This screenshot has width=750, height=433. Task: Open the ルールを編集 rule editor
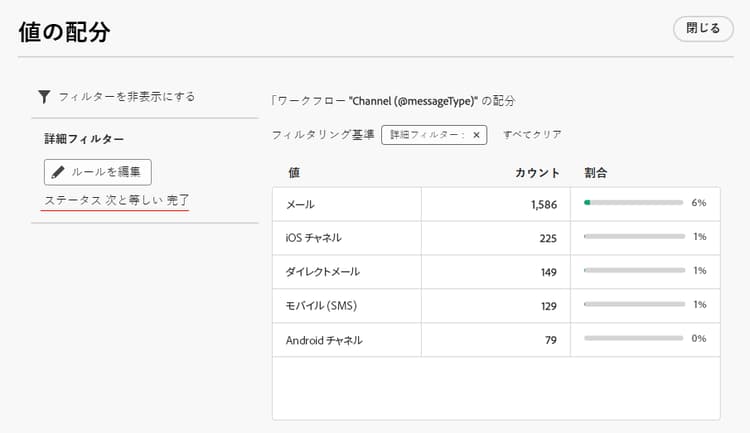pyautogui.click(x=98, y=172)
